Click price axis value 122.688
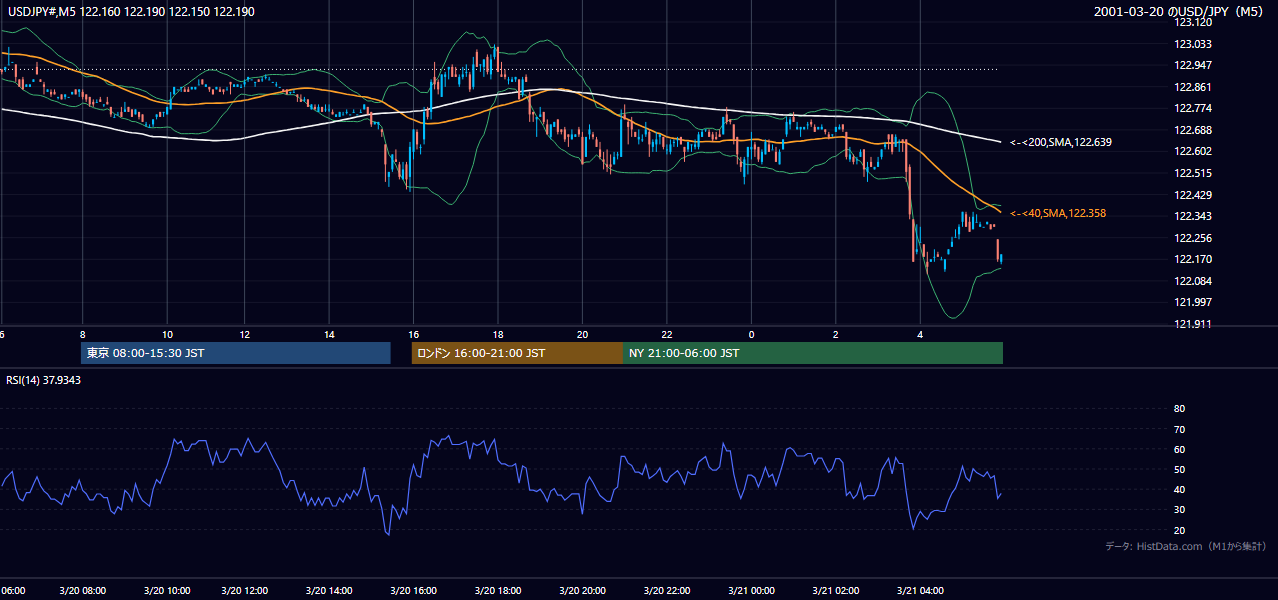This screenshot has height=600, width=1278. pyautogui.click(x=1192, y=130)
